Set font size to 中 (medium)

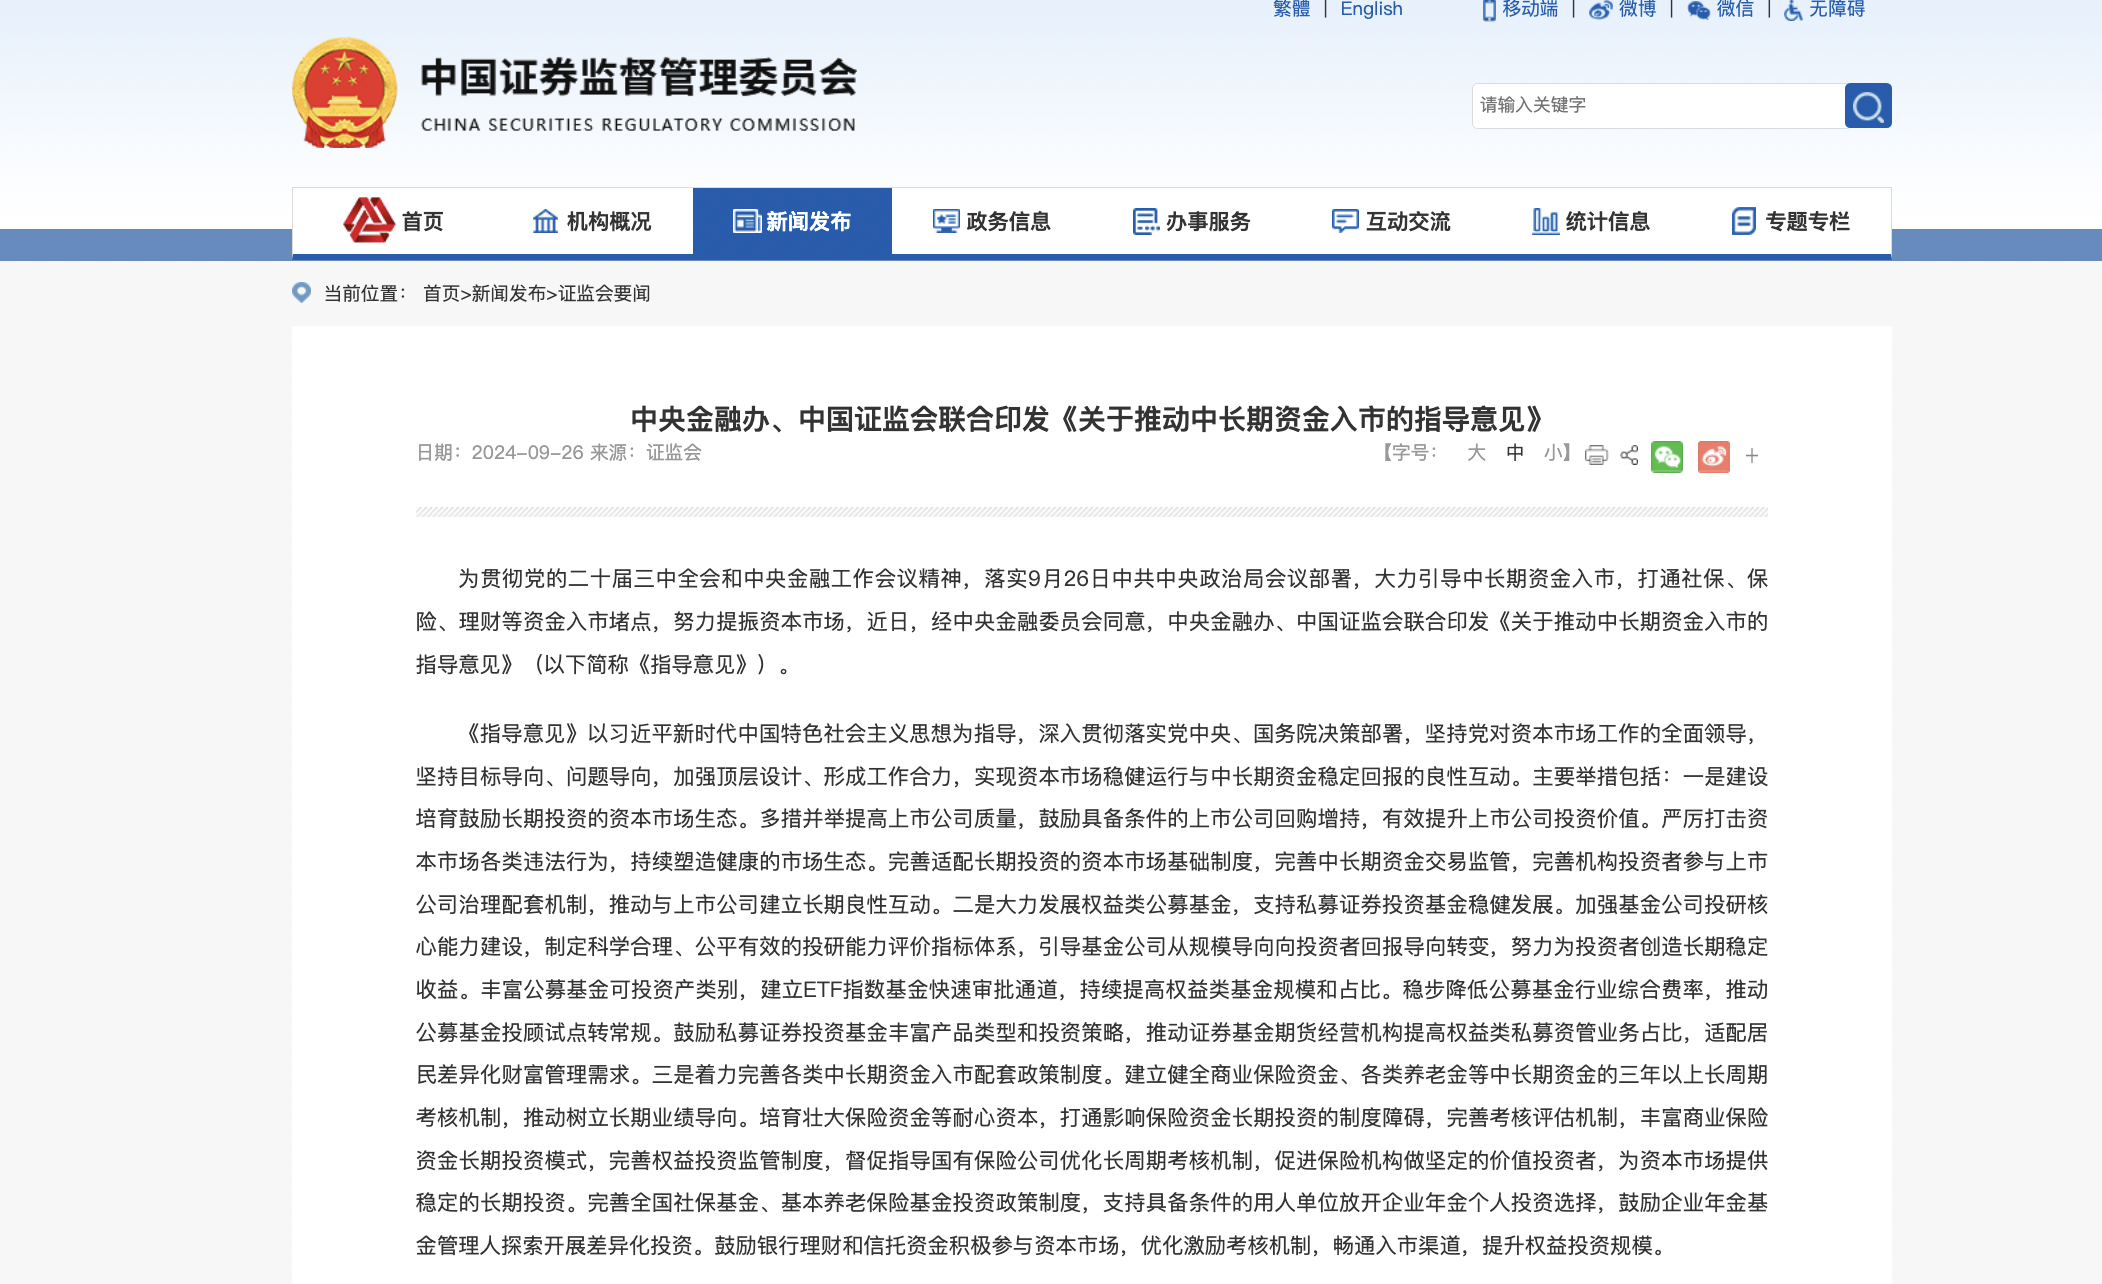(1515, 453)
